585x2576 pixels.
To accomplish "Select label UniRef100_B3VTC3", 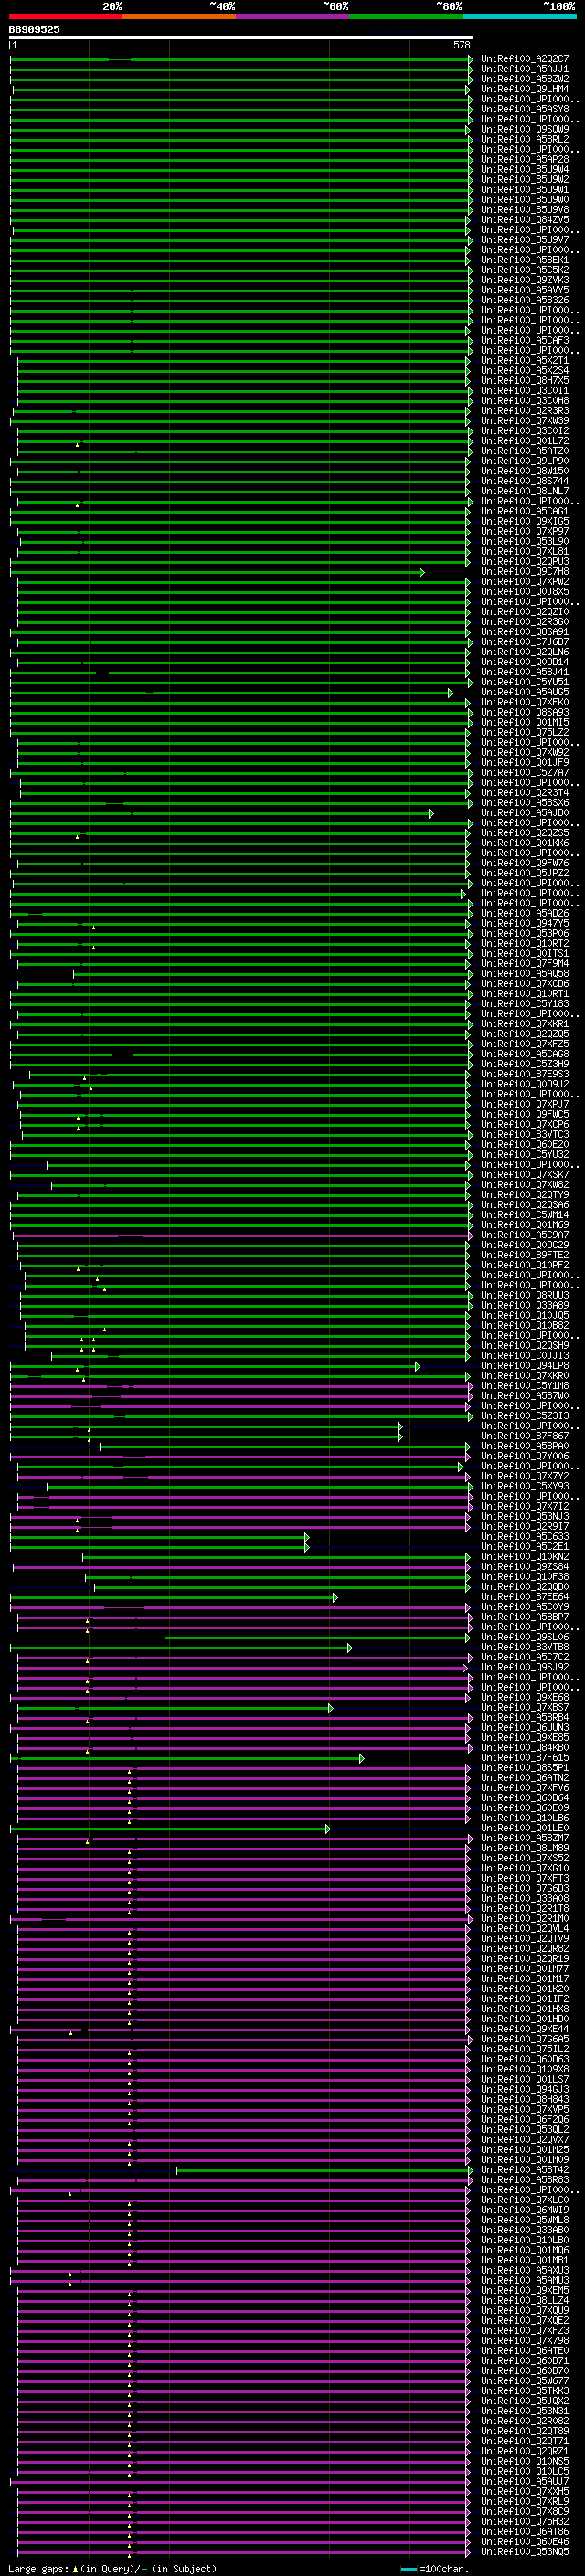I will coord(525,1134).
